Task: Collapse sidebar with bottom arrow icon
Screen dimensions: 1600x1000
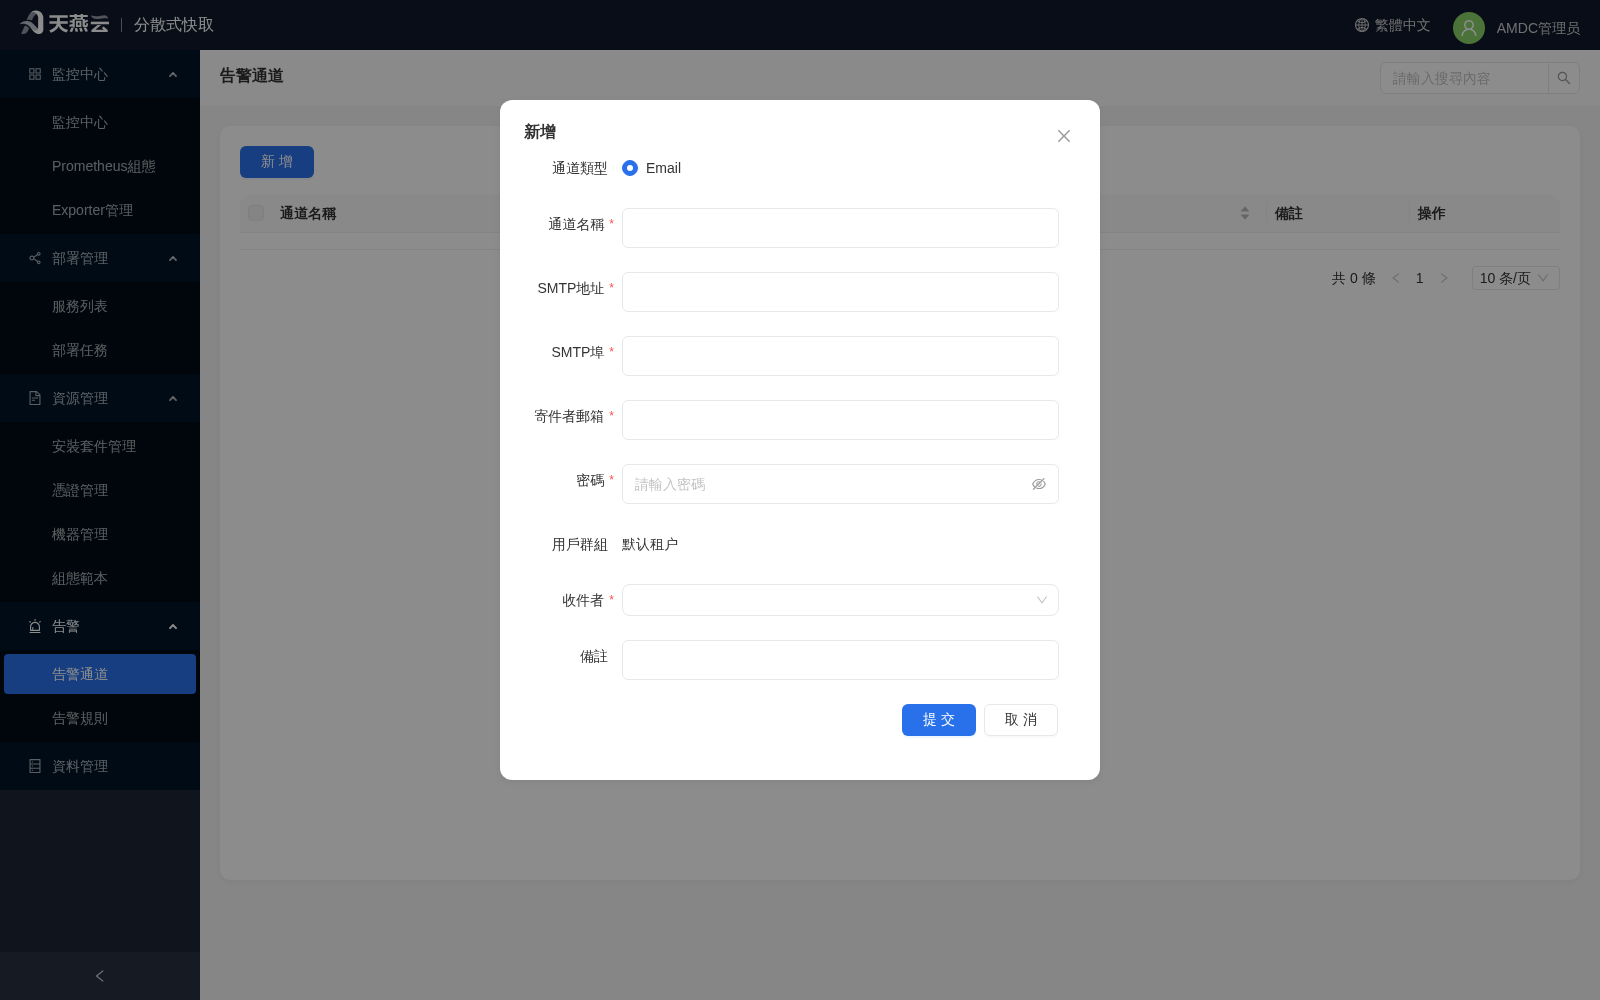Action: click(x=100, y=976)
